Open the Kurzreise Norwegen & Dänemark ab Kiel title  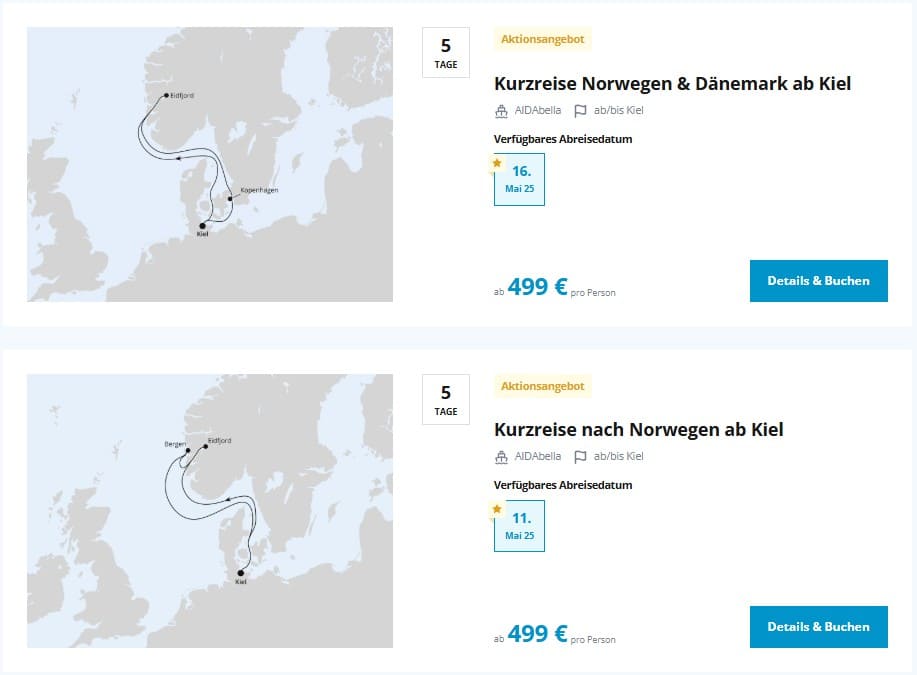pyautogui.click(x=672, y=84)
